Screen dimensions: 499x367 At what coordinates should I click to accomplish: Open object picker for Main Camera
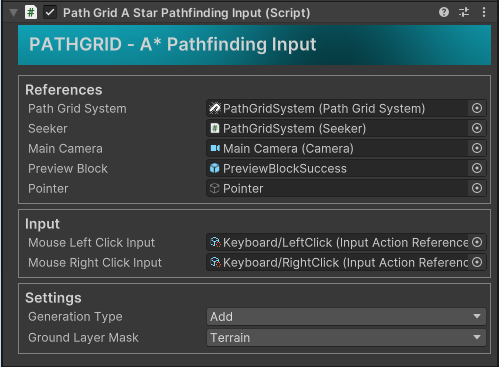coord(477,148)
